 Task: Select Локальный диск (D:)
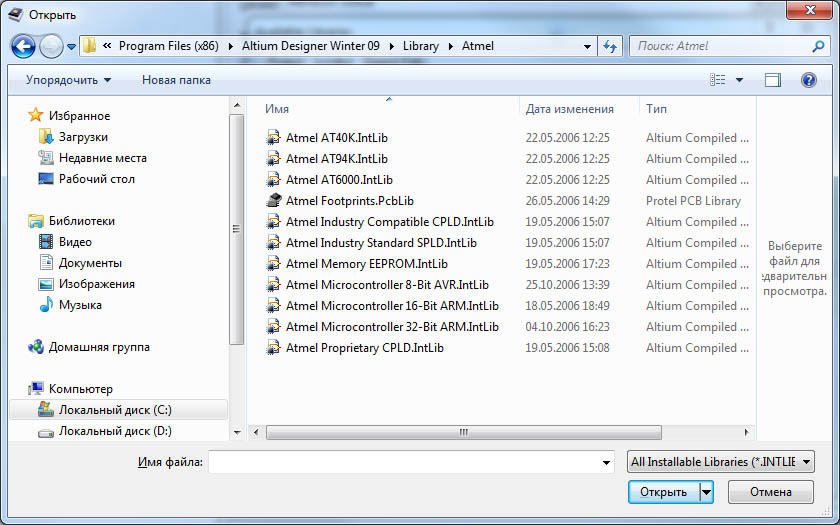[115, 431]
